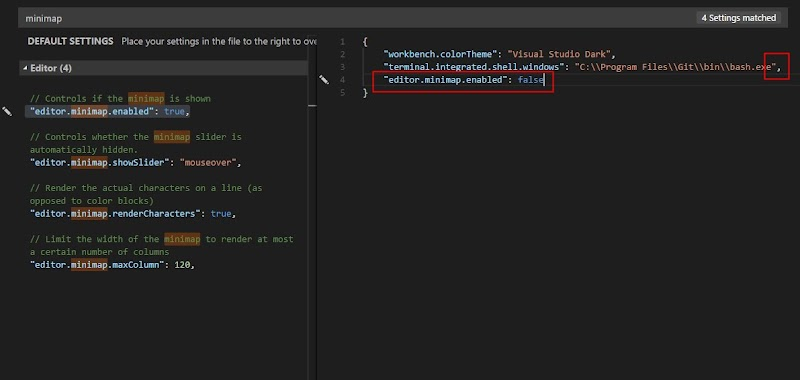Collapse the Editor (4) settings group
This screenshot has height=380, width=800.
pyautogui.click(x=25, y=68)
